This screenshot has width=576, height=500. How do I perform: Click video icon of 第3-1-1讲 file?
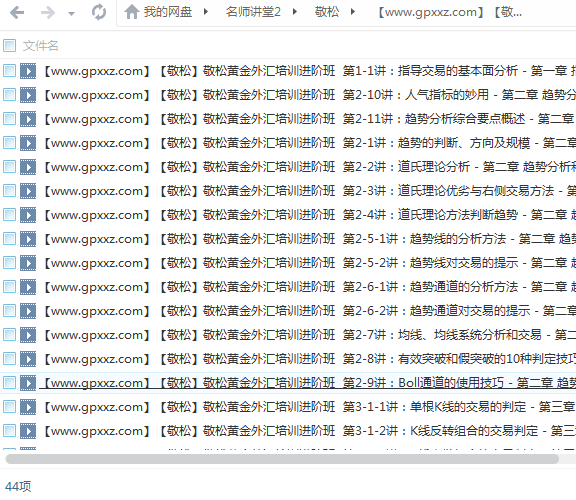28,407
